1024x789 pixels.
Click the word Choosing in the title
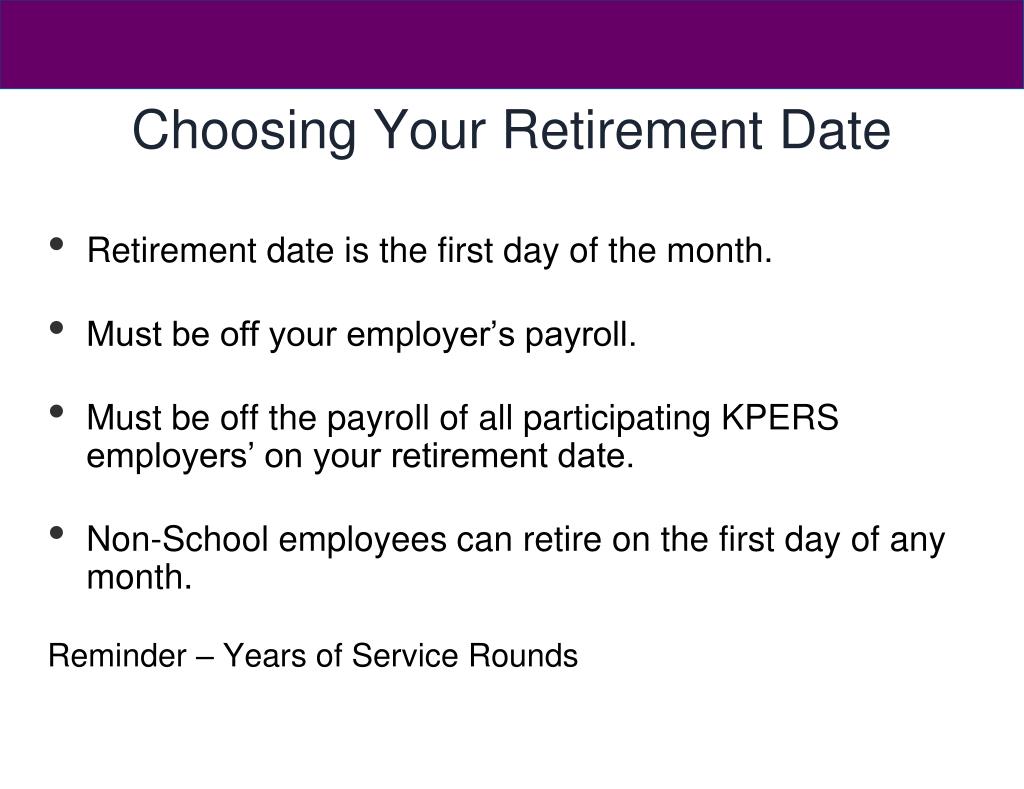point(245,133)
